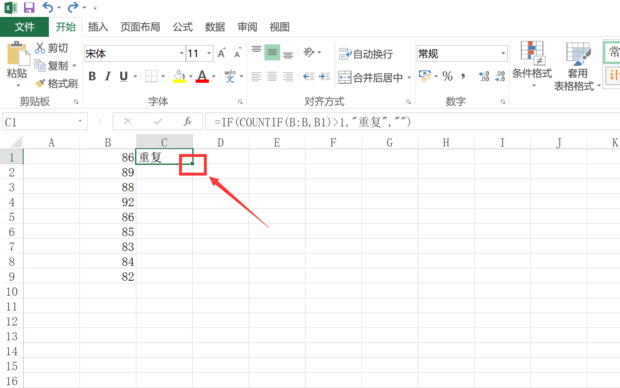Screen dimensions: 620x388
Task: Open the insert function fx dialog
Action: coord(187,121)
